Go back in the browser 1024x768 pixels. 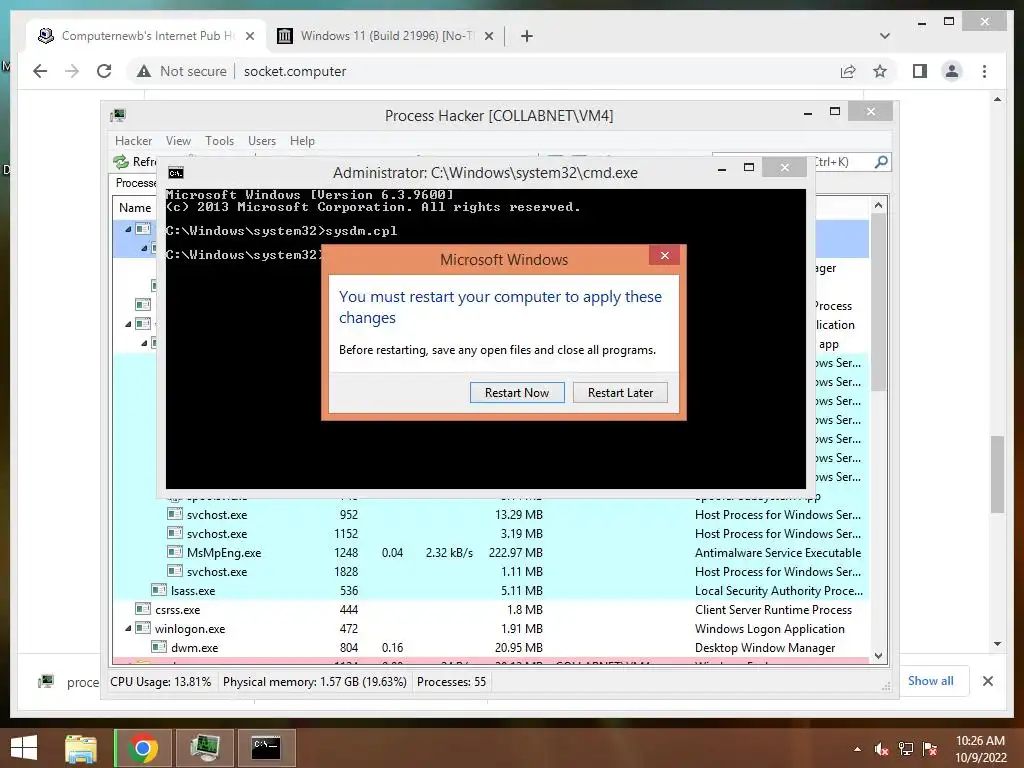point(40,71)
